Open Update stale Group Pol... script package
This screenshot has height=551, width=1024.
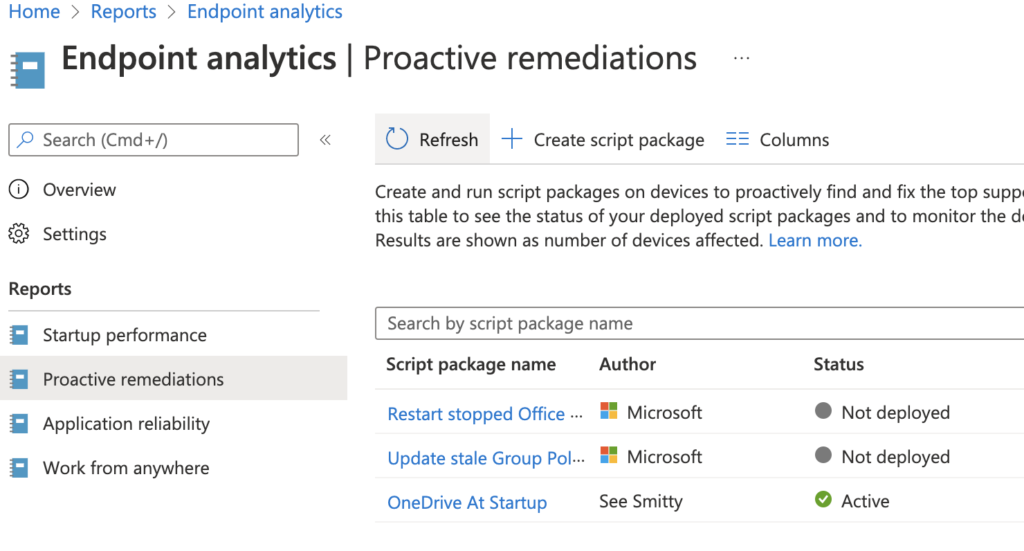point(486,458)
